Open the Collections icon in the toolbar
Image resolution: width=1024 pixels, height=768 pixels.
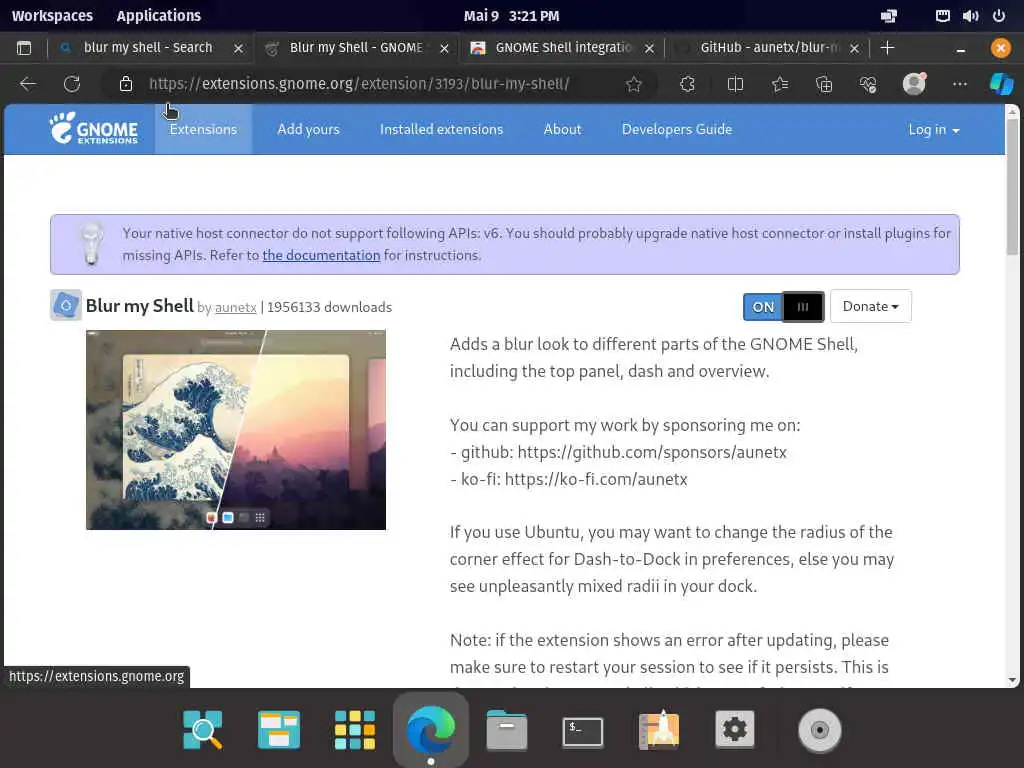pyautogui.click(x=824, y=84)
